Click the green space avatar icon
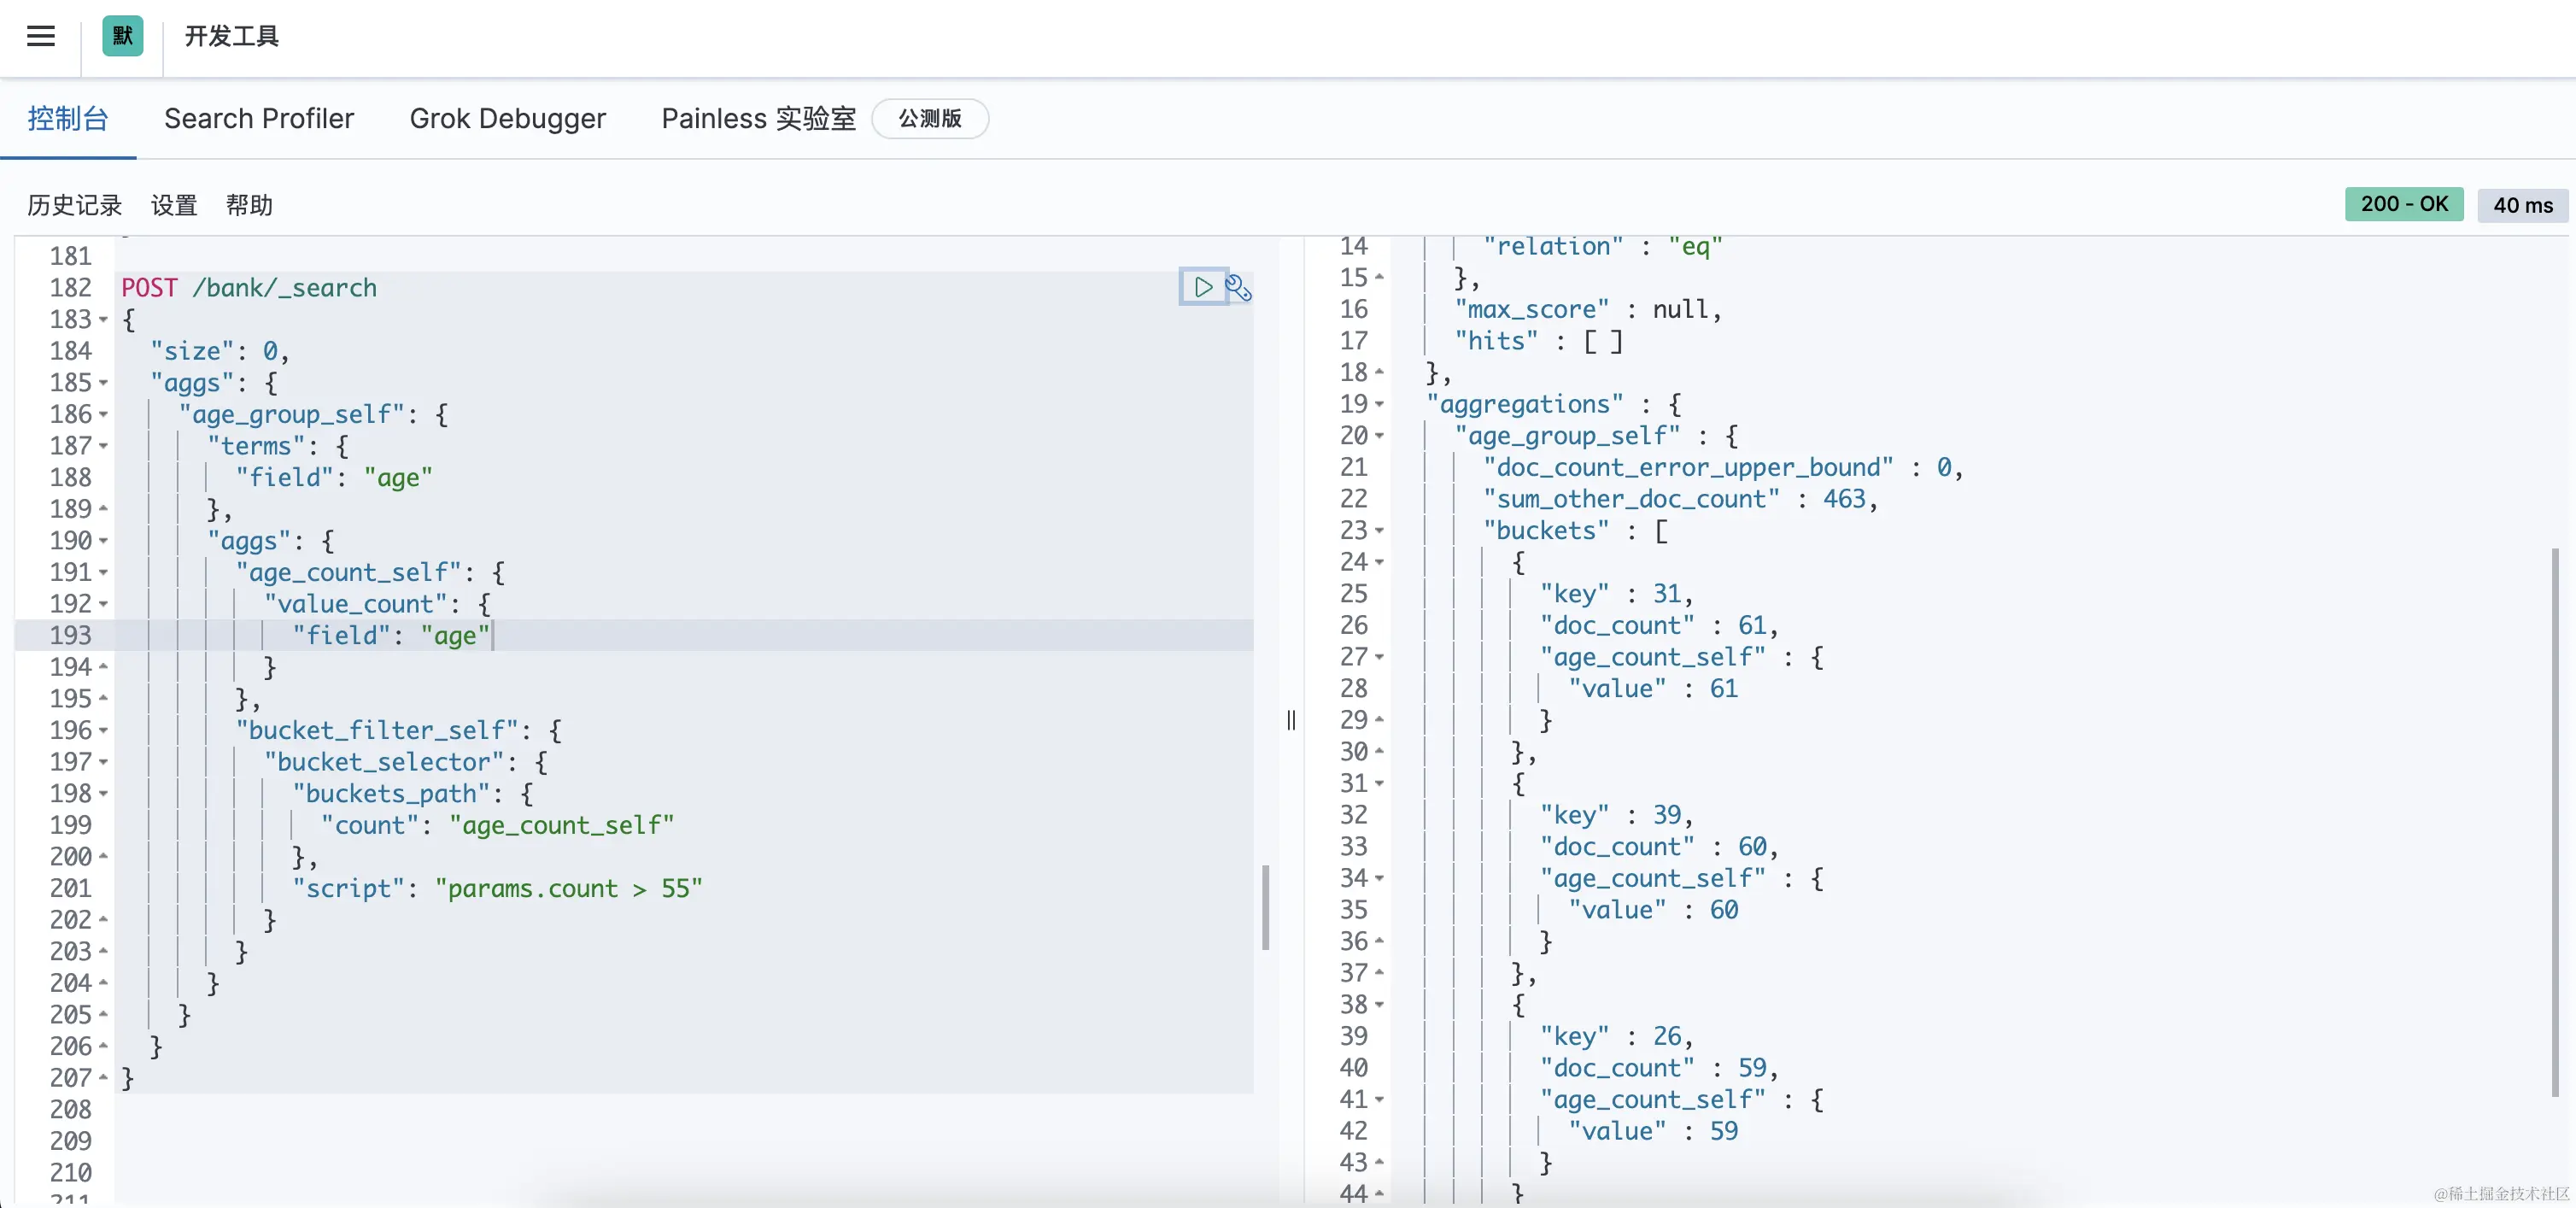Screen dimensions: 2576x1208 point(122,37)
